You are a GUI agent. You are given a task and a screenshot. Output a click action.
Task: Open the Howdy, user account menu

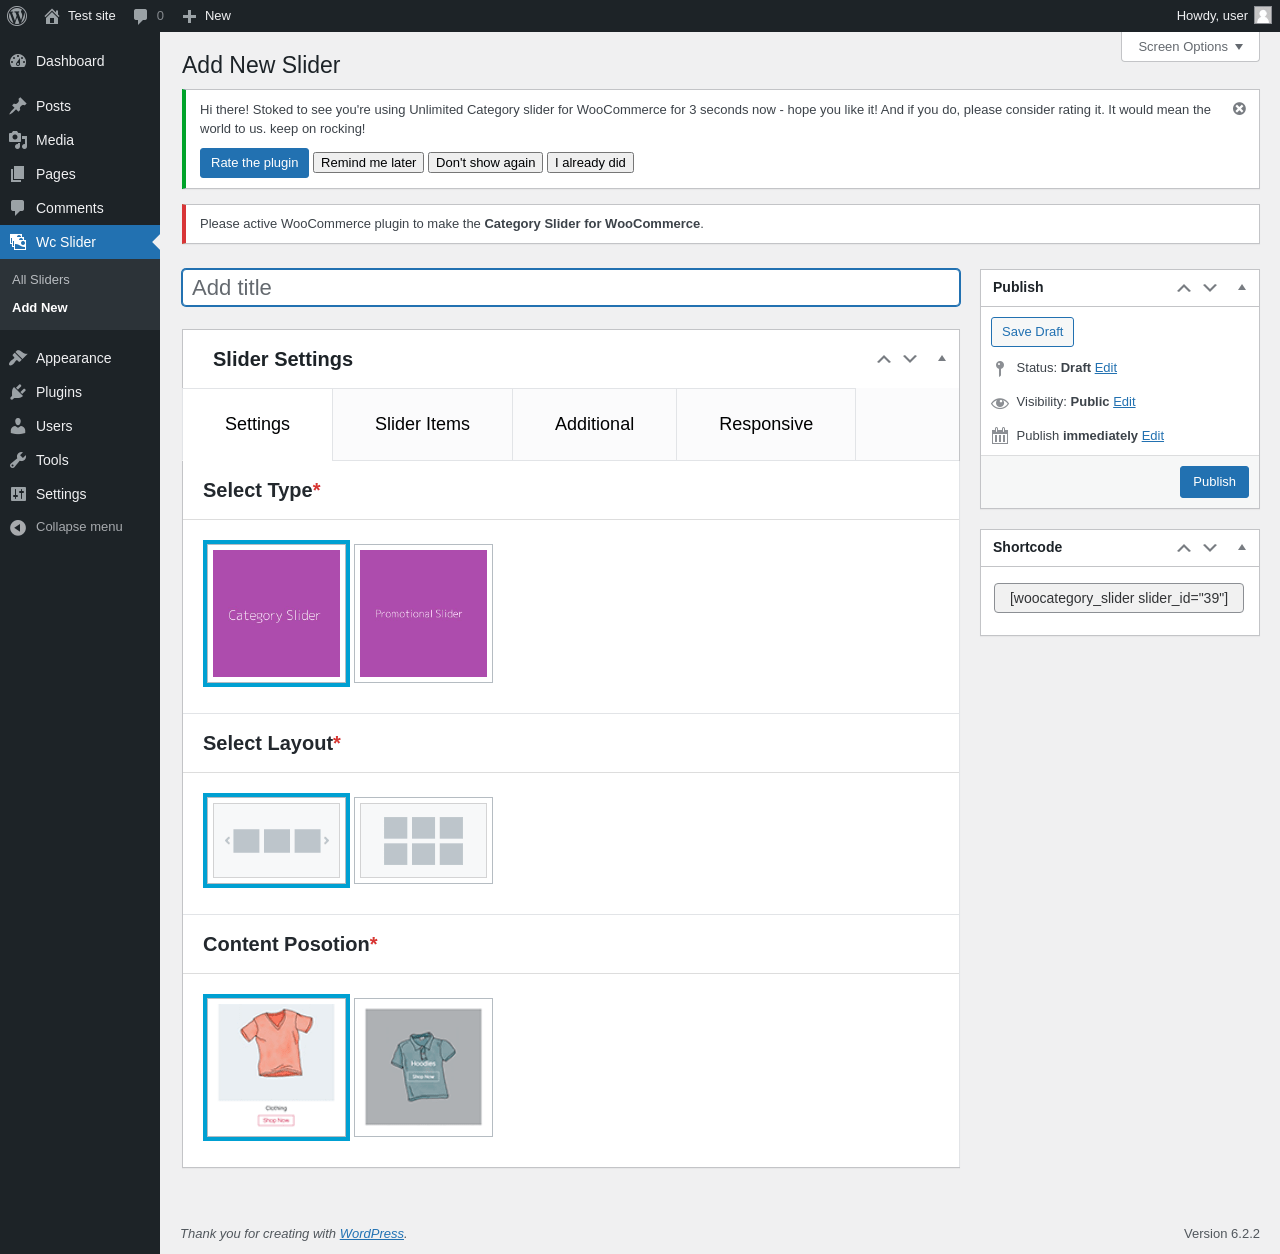coord(1223,16)
